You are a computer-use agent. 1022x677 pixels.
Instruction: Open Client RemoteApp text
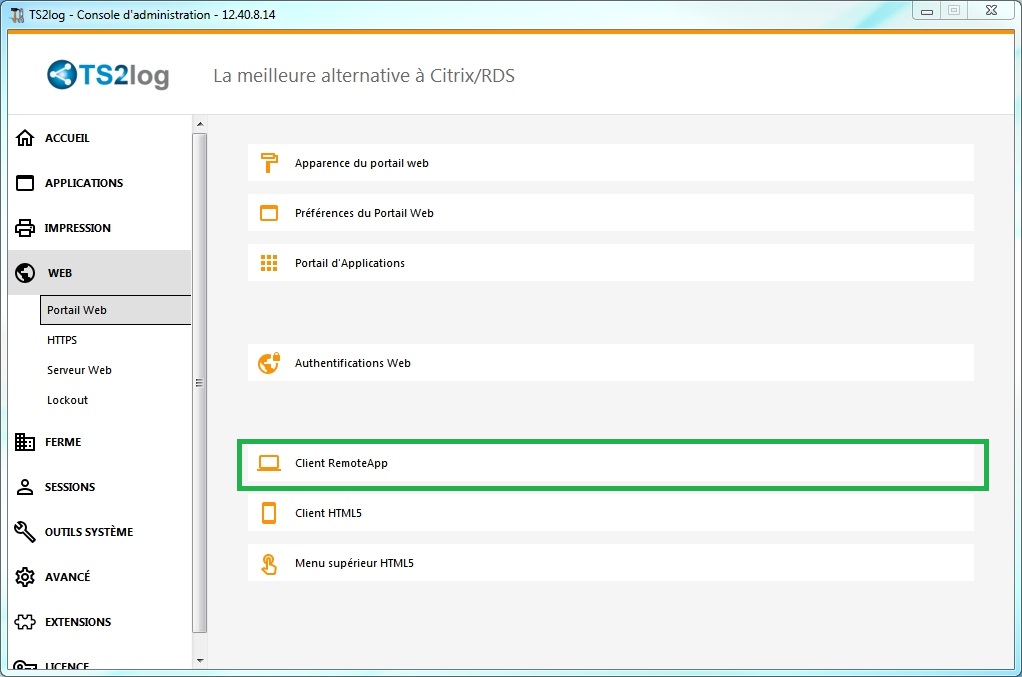pyautogui.click(x=341, y=463)
